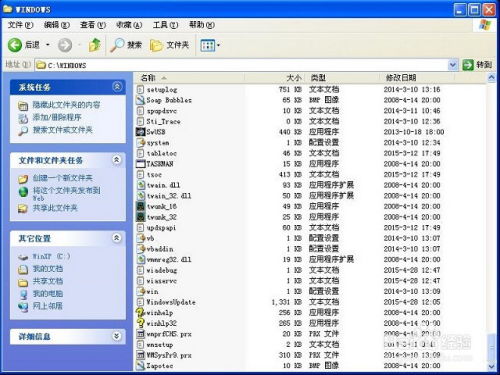Click the green Back arrow icon

[15, 45]
